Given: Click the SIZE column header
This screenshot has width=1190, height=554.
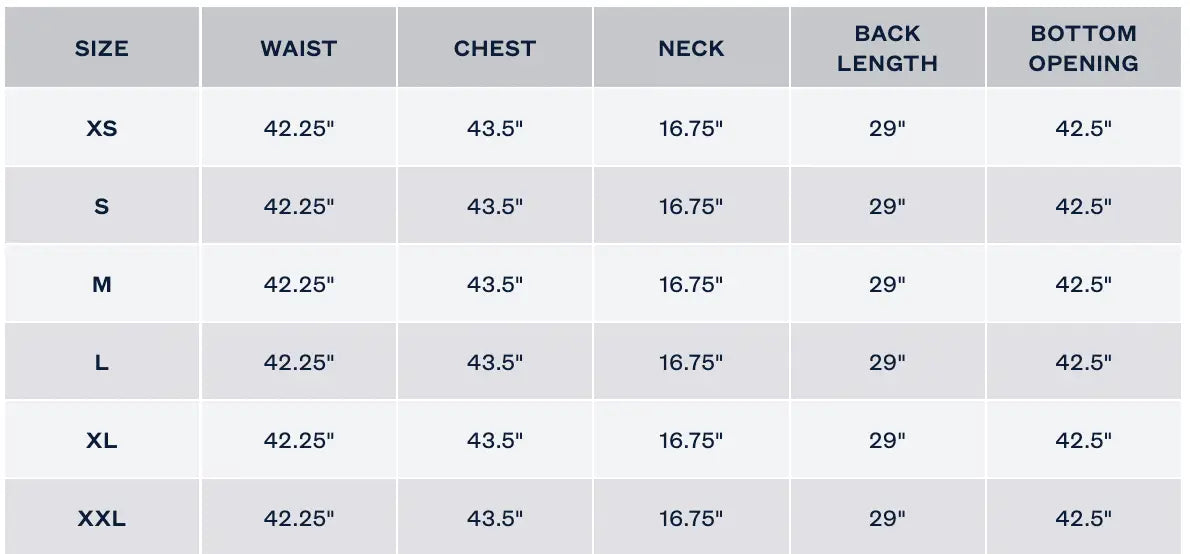Looking at the screenshot, I should tap(101, 48).
